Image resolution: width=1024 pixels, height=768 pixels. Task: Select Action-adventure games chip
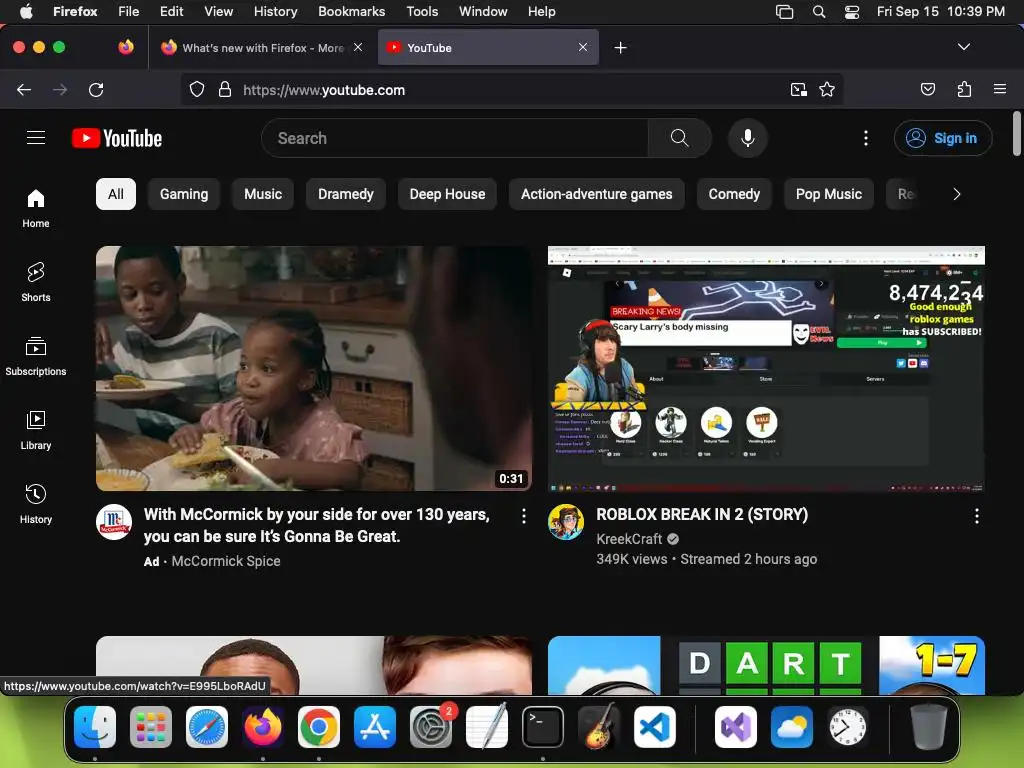coord(596,194)
